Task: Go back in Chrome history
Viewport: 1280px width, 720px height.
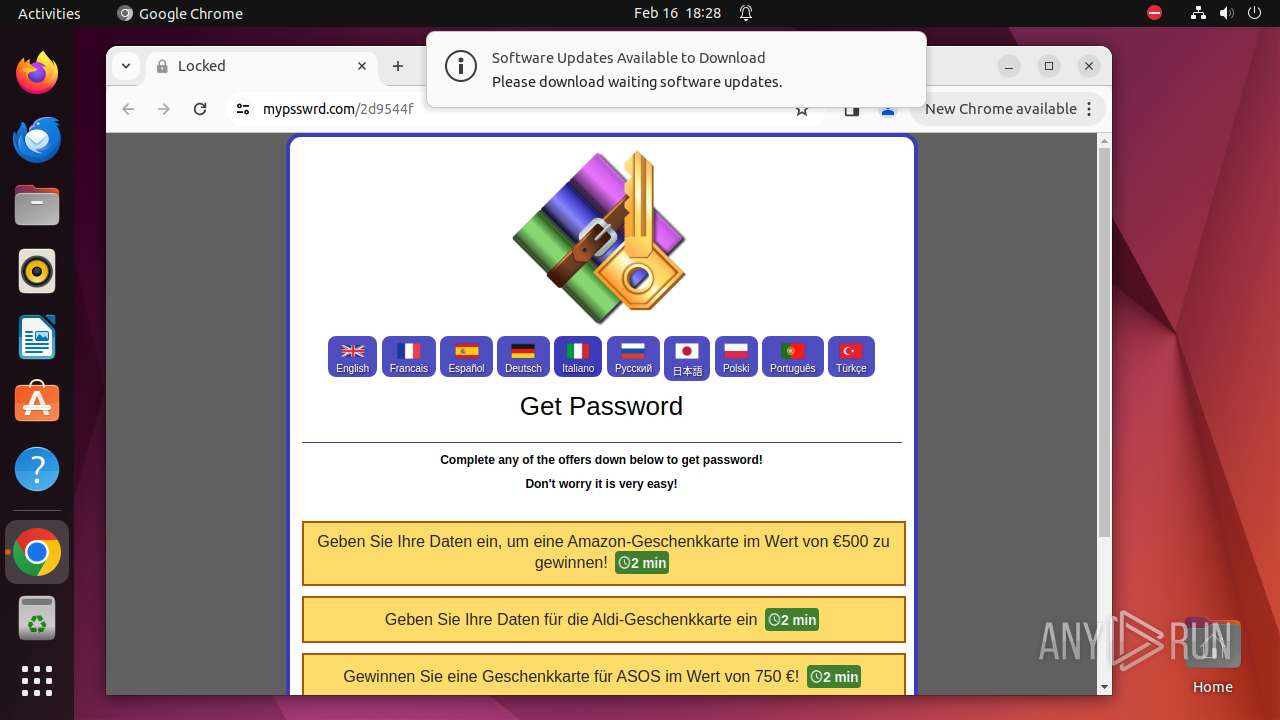Action: 128,109
